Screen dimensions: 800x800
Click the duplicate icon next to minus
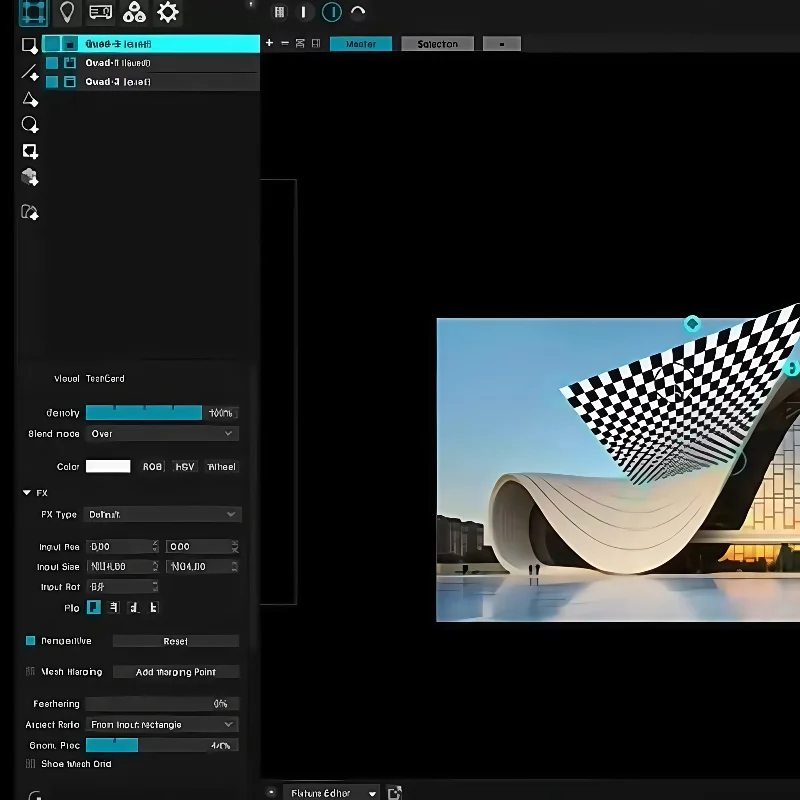(300, 43)
